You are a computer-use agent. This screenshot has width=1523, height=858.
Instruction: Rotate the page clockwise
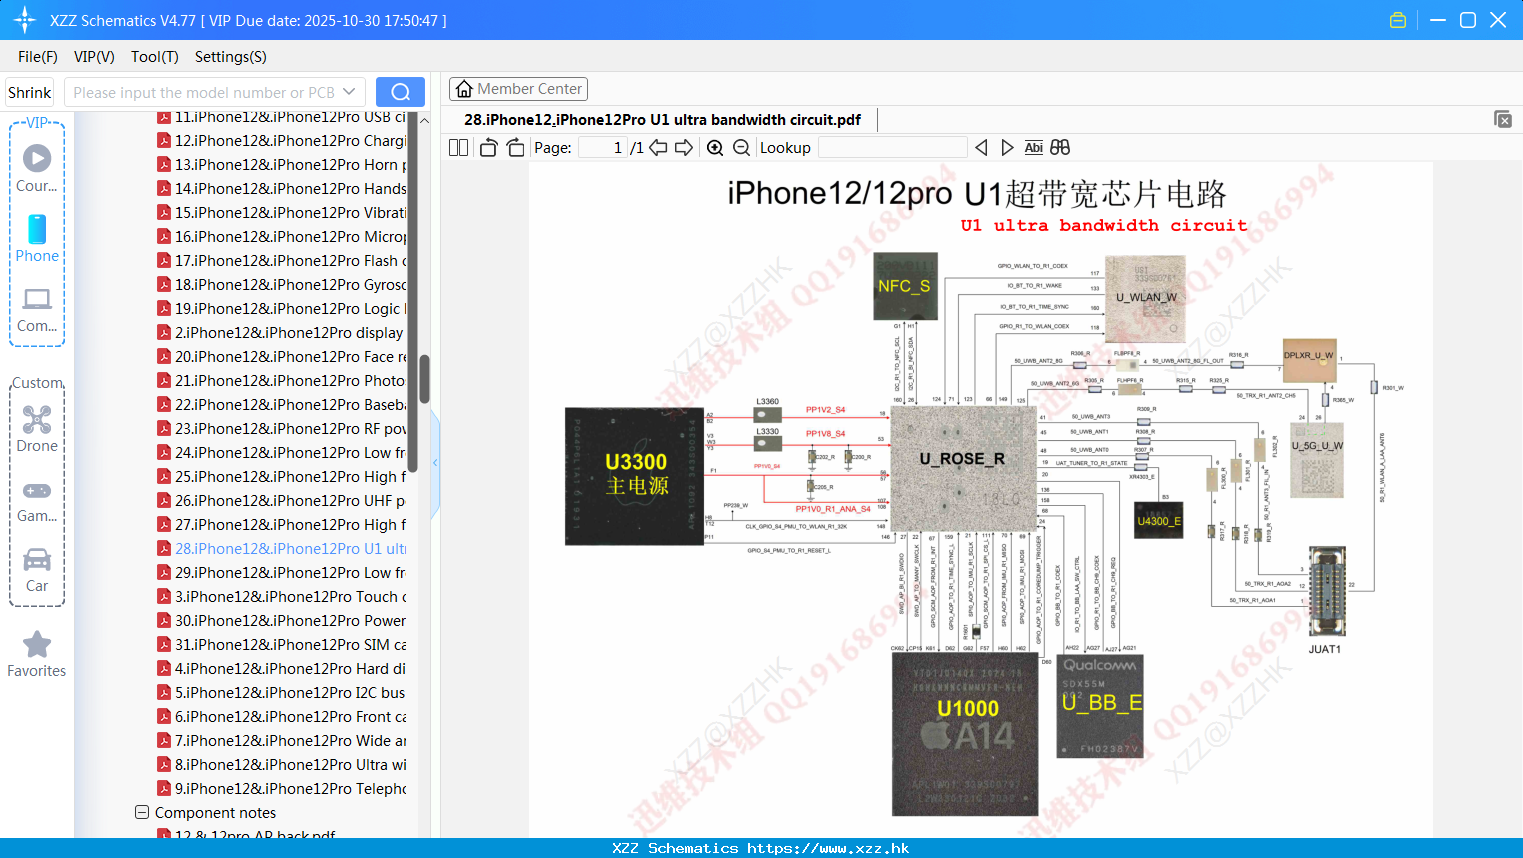click(515, 148)
